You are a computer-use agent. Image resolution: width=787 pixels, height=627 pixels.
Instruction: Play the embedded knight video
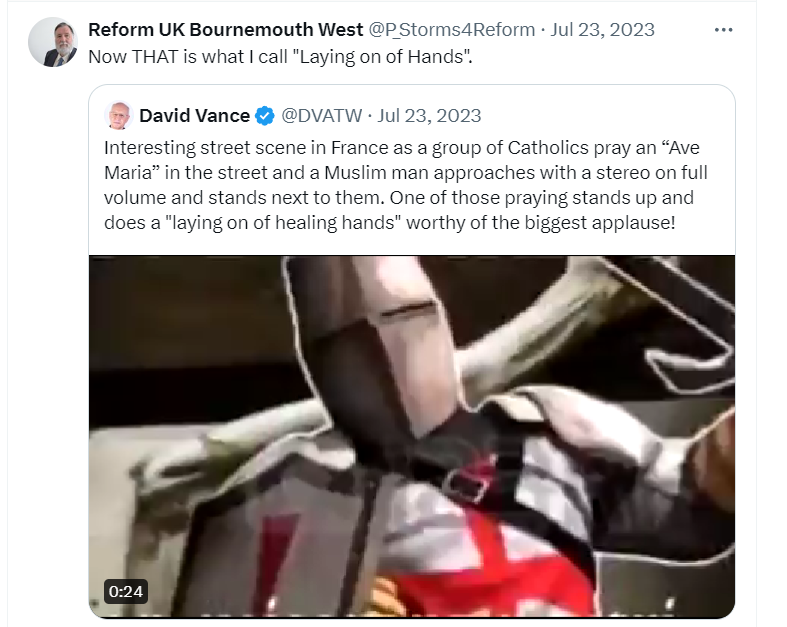coord(412,437)
